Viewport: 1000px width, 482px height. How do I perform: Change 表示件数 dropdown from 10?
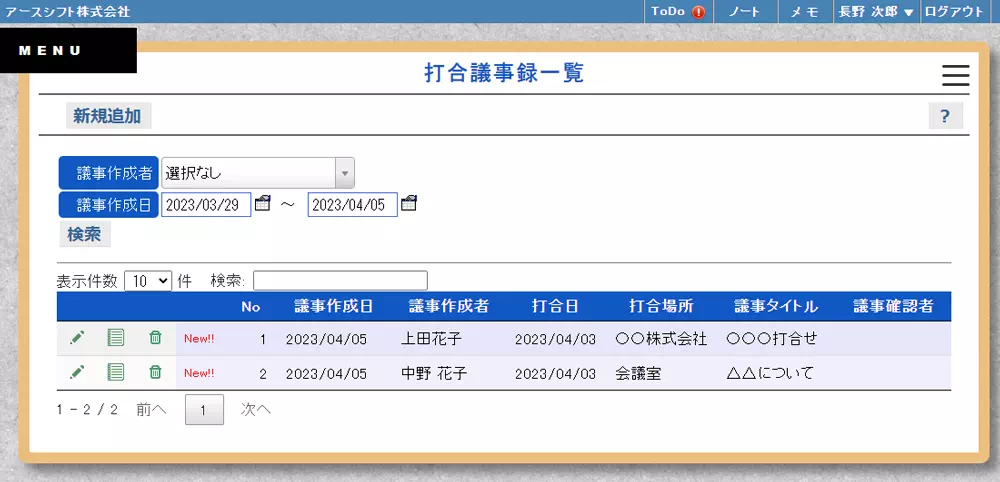148,281
